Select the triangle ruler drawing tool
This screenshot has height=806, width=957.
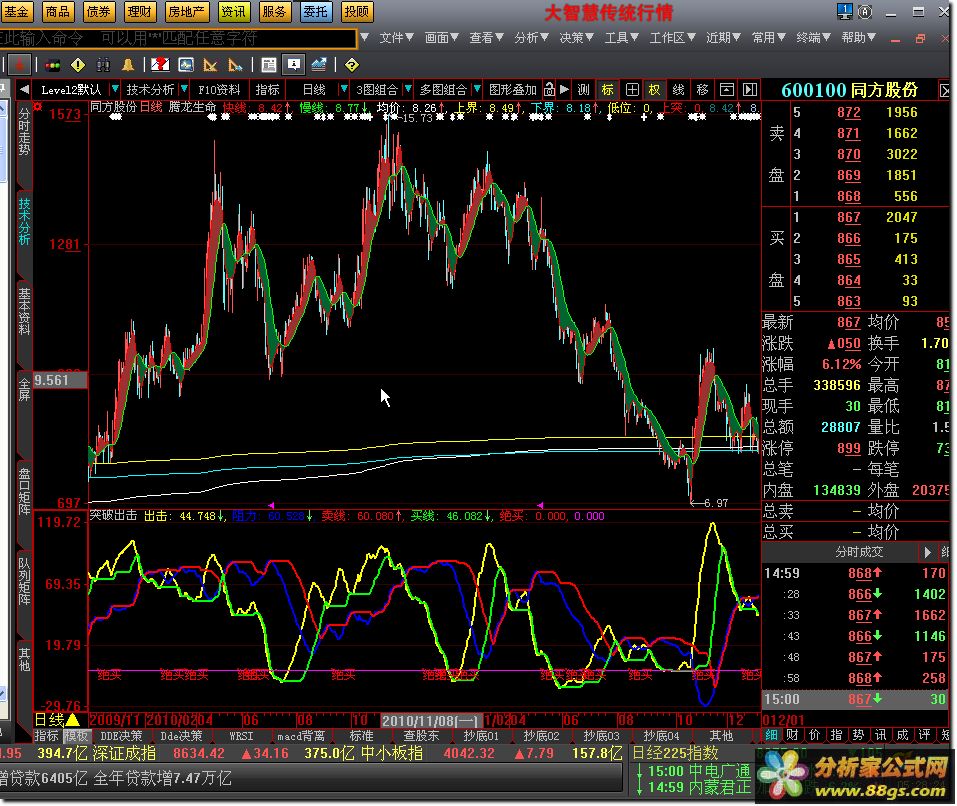(211, 65)
